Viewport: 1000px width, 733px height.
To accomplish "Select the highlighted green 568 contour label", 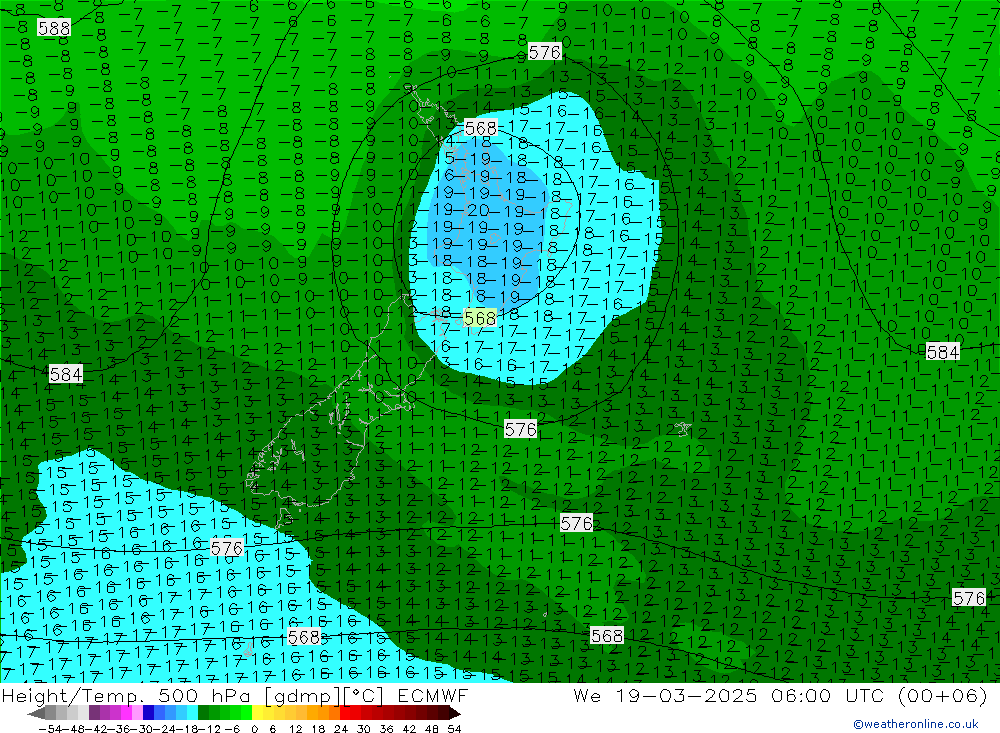I will [480, 318].
